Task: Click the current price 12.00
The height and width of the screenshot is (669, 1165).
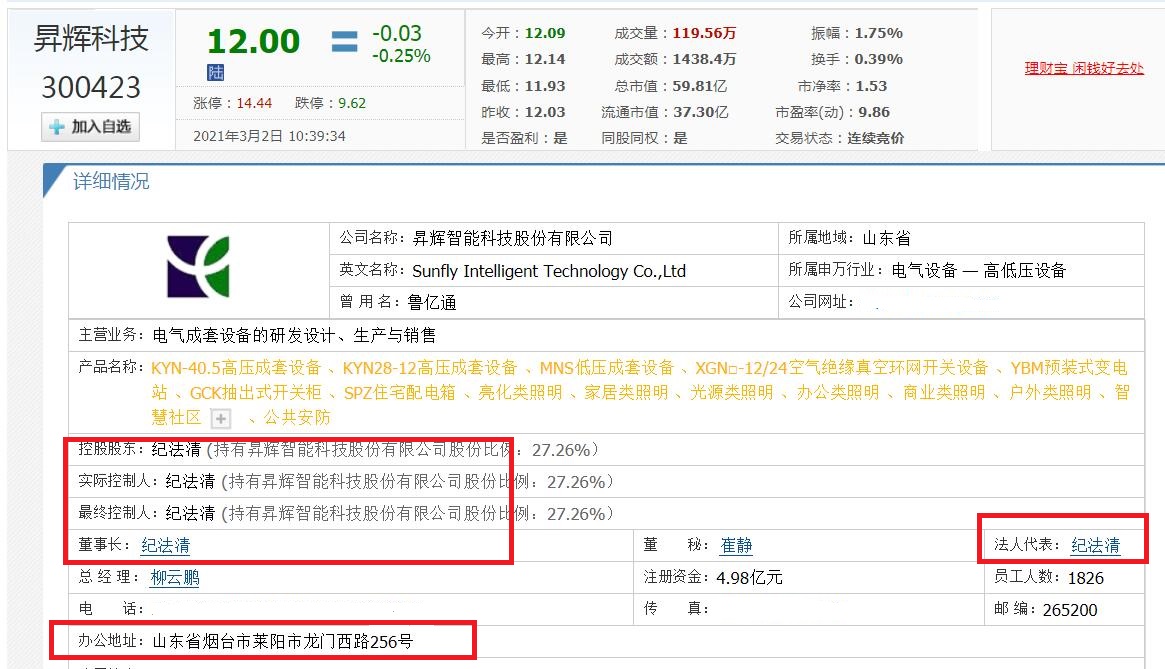Action: (253, 41)
